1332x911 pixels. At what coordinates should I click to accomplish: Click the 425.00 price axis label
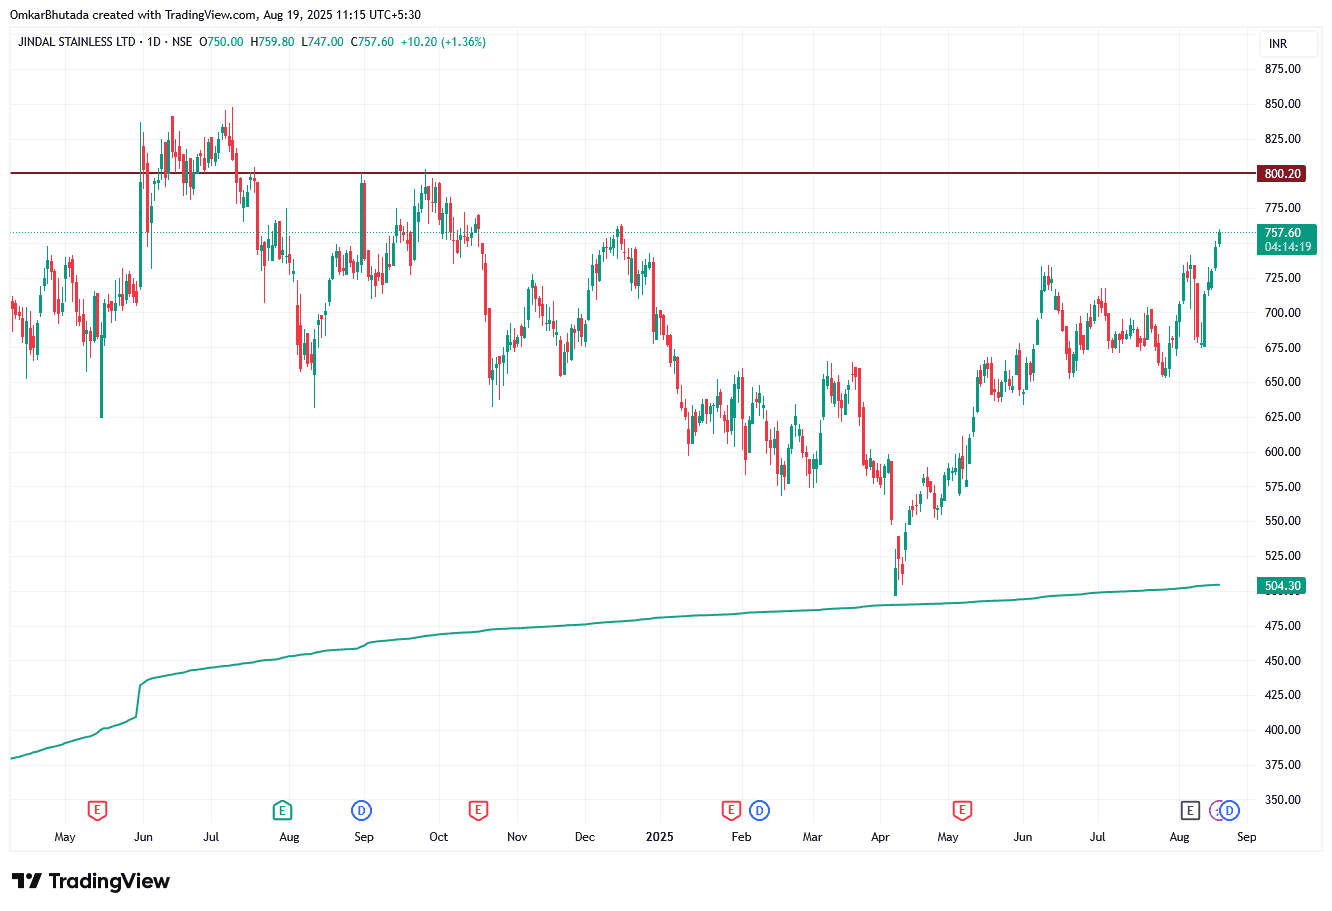[1283, 695]
